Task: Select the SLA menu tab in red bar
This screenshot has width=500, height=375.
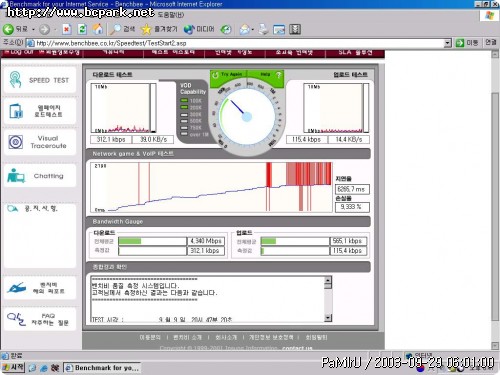Action: [x=355, y=53]
